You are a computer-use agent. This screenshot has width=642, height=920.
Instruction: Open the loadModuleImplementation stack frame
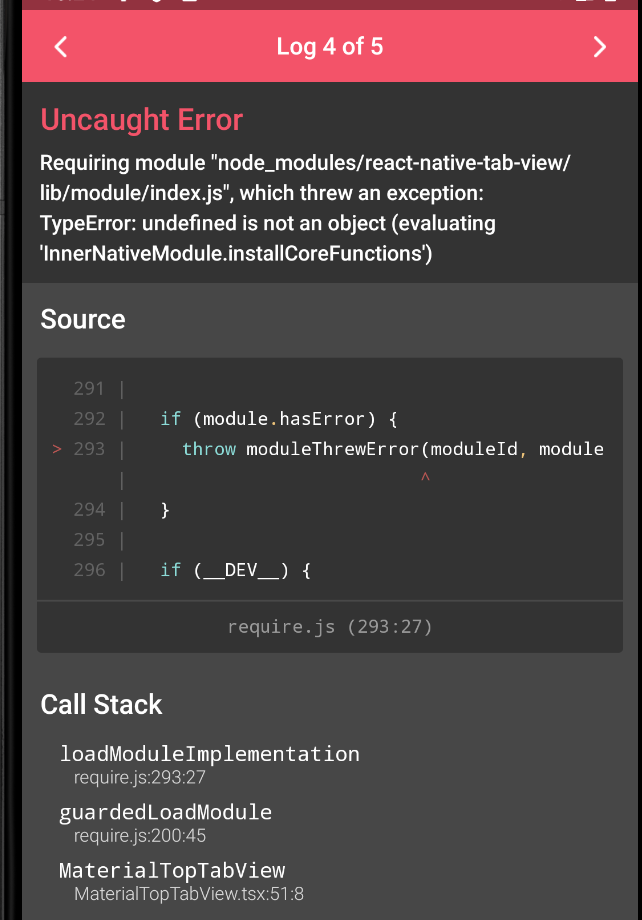pyautogui.click(x=209, y=754)
